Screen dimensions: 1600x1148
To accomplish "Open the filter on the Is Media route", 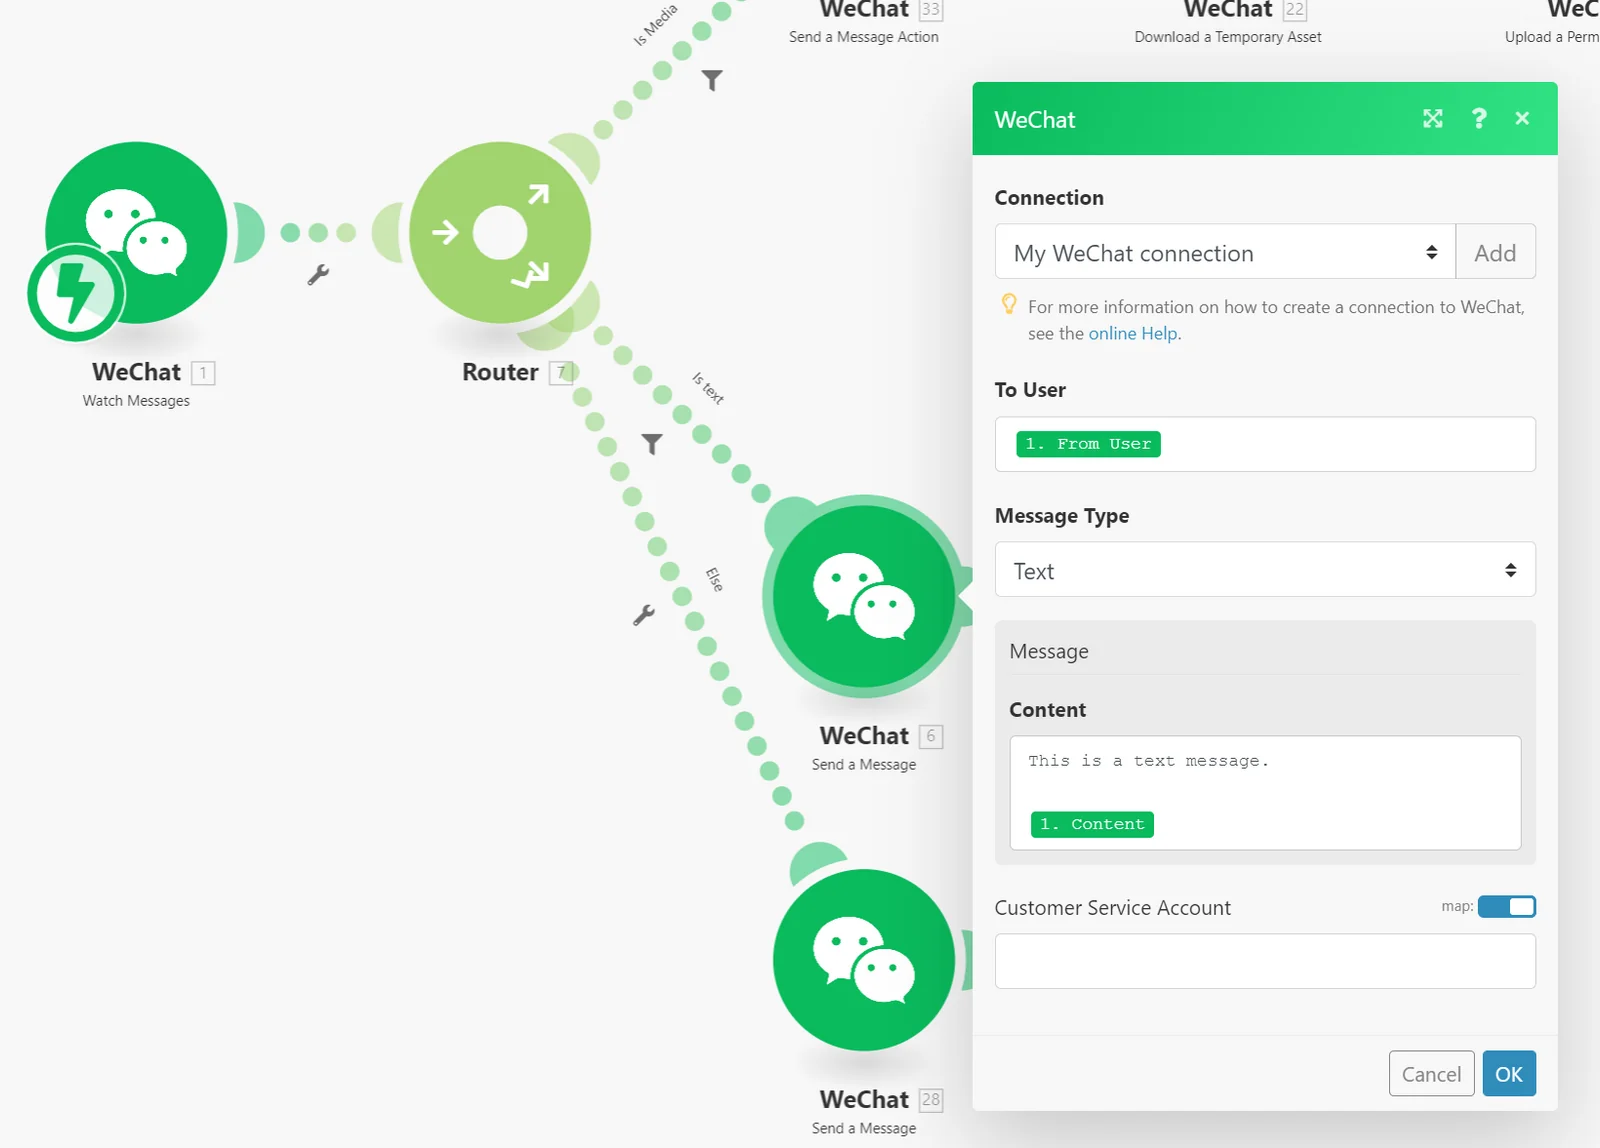I will point(712,80).
